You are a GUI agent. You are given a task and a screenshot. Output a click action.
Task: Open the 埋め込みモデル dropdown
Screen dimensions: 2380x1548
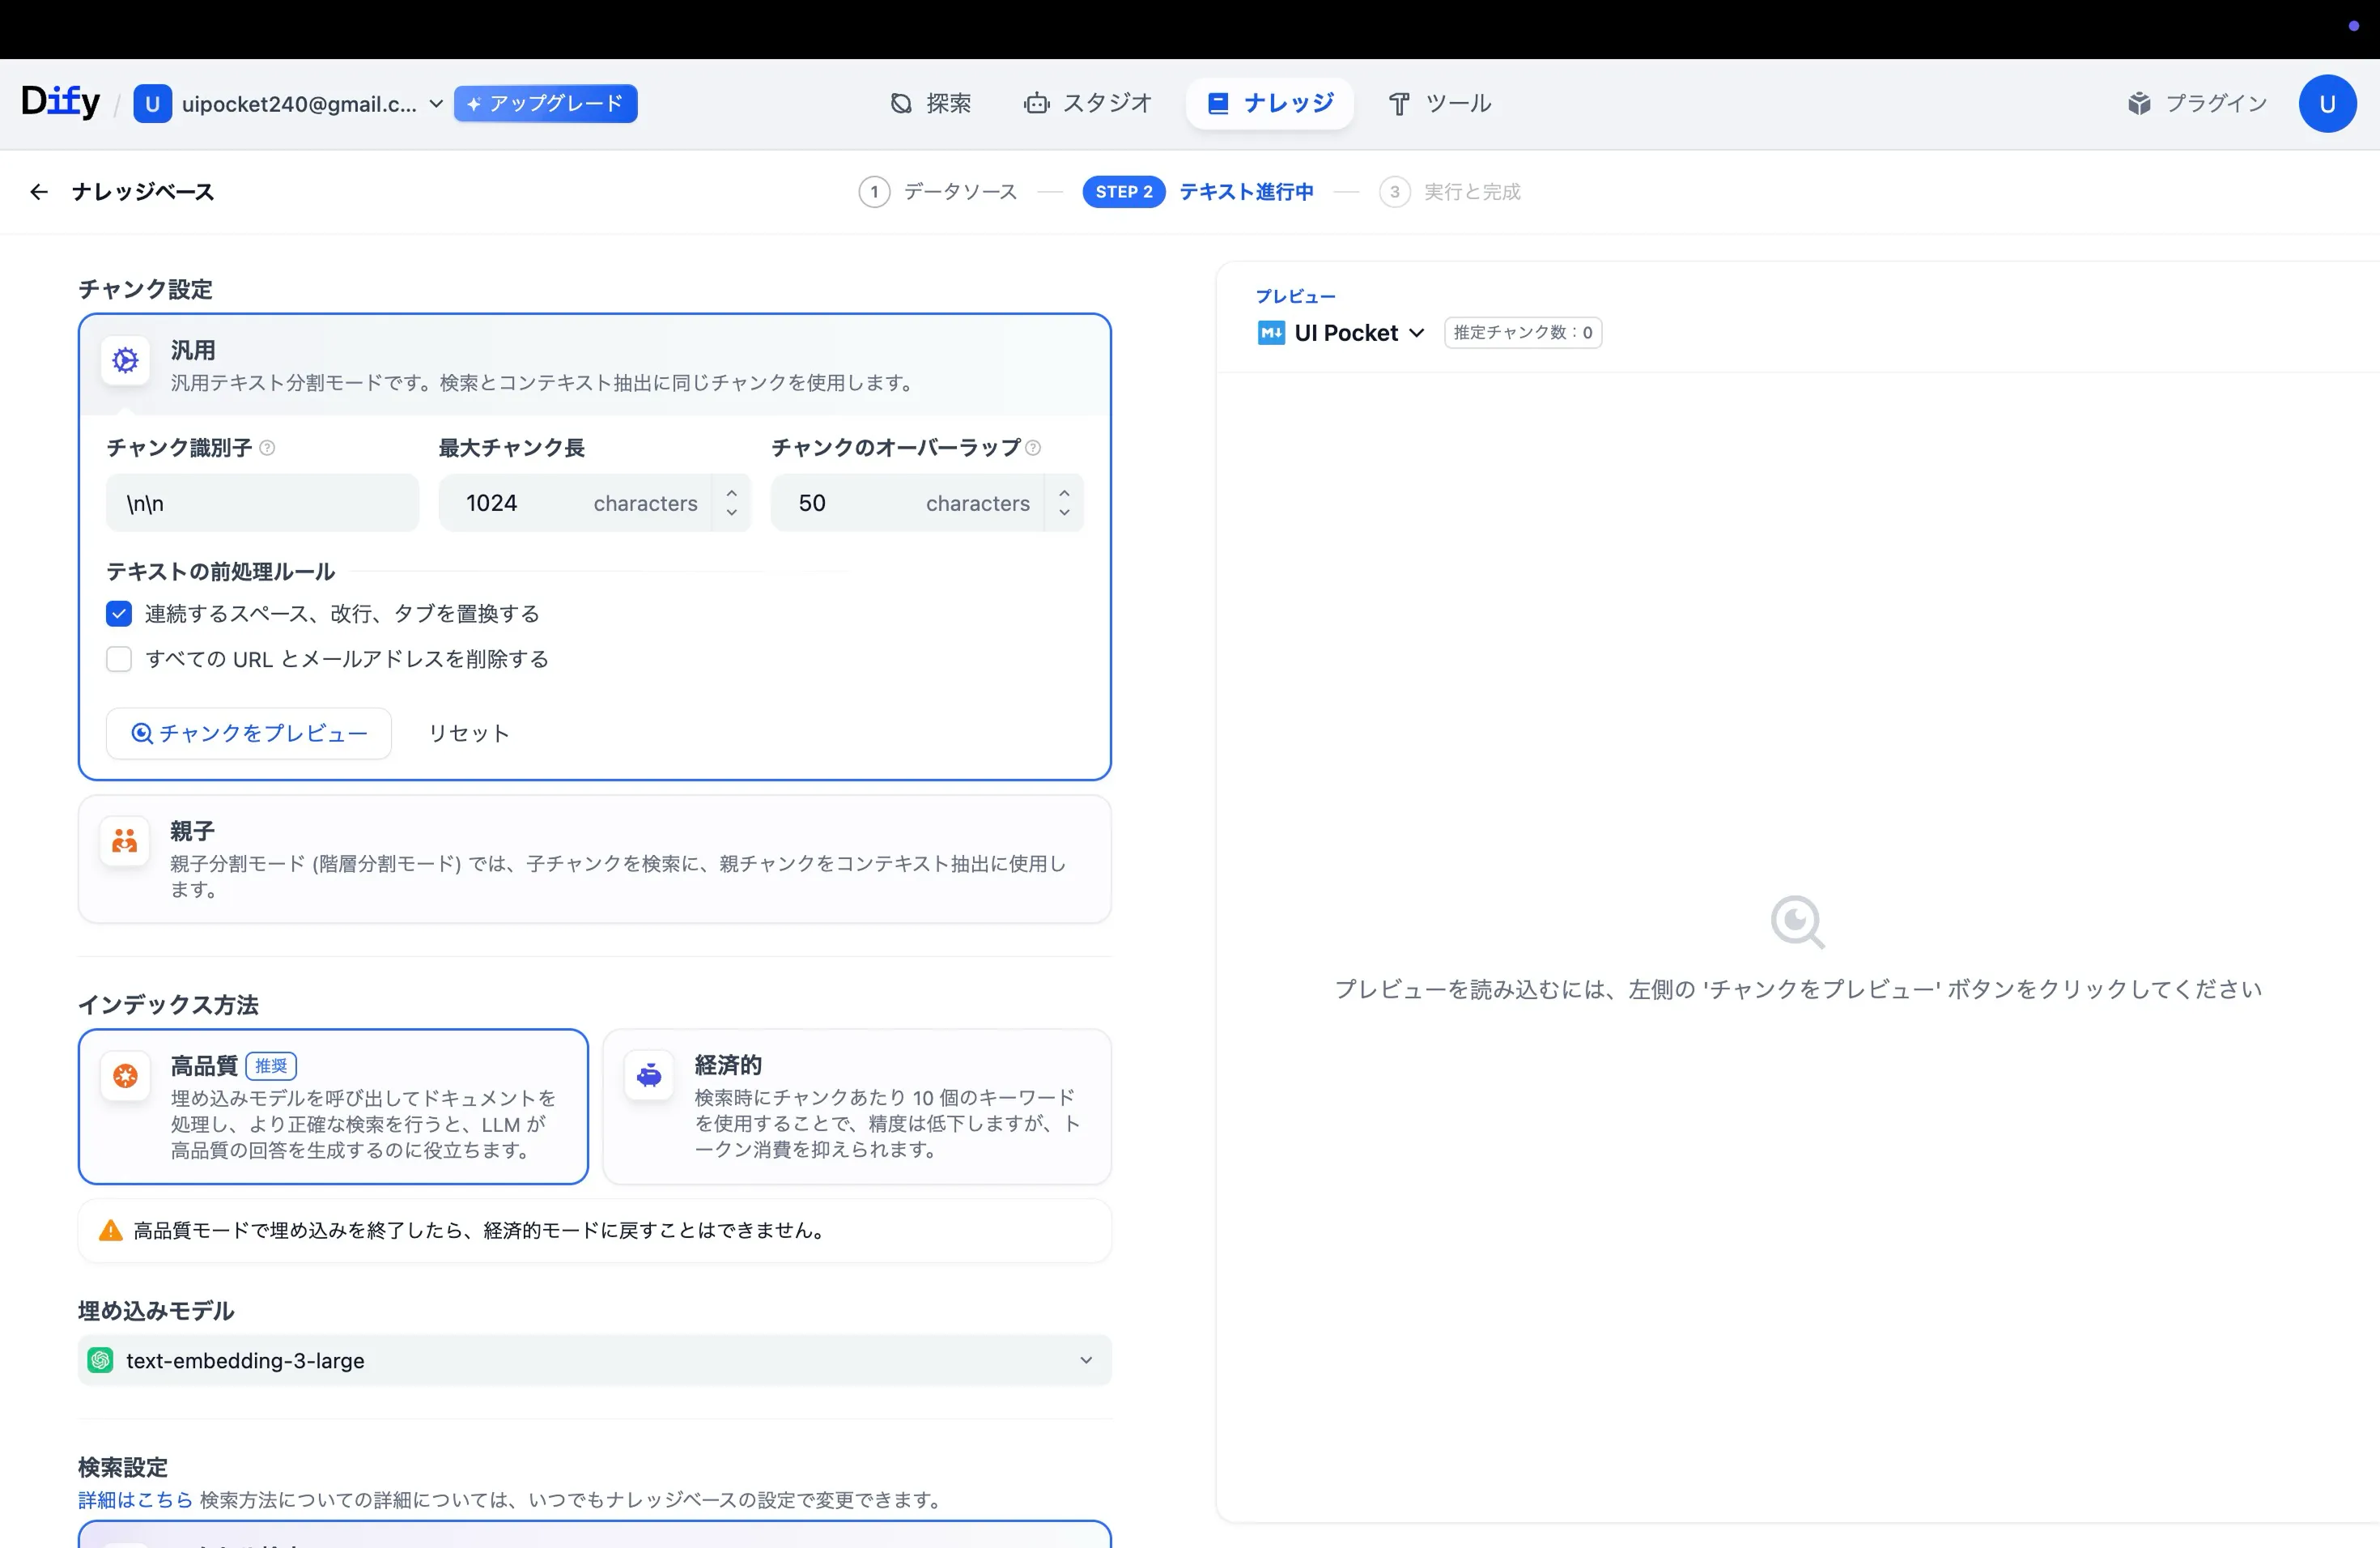[x=594, y=1361]
